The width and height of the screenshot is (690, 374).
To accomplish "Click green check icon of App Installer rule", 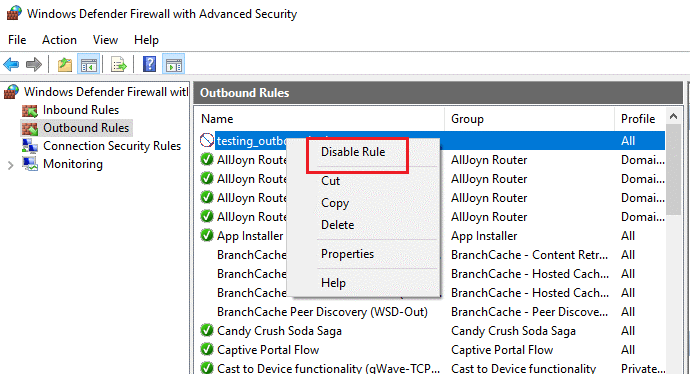I will [207, 235].
